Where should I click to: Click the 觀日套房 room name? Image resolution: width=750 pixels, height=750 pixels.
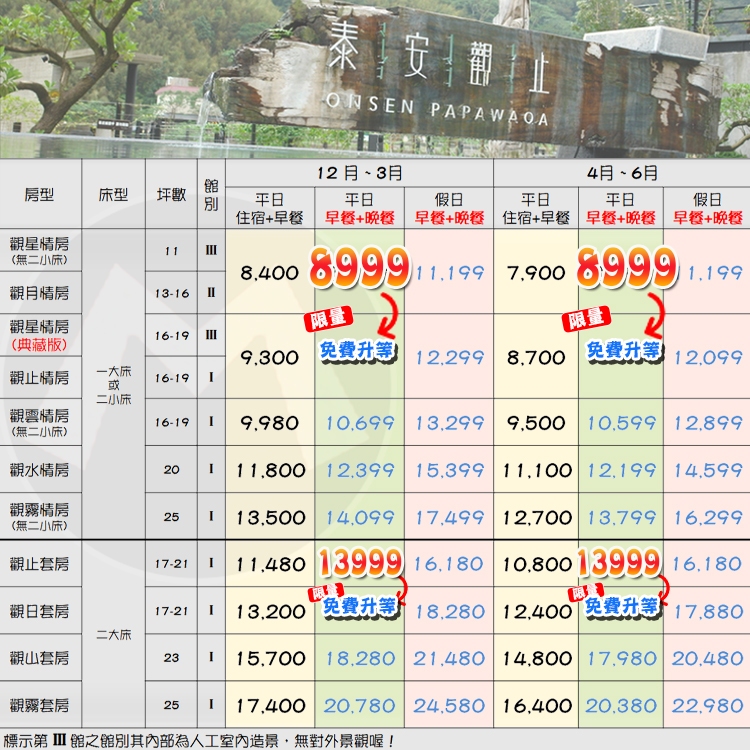(39, 611)
